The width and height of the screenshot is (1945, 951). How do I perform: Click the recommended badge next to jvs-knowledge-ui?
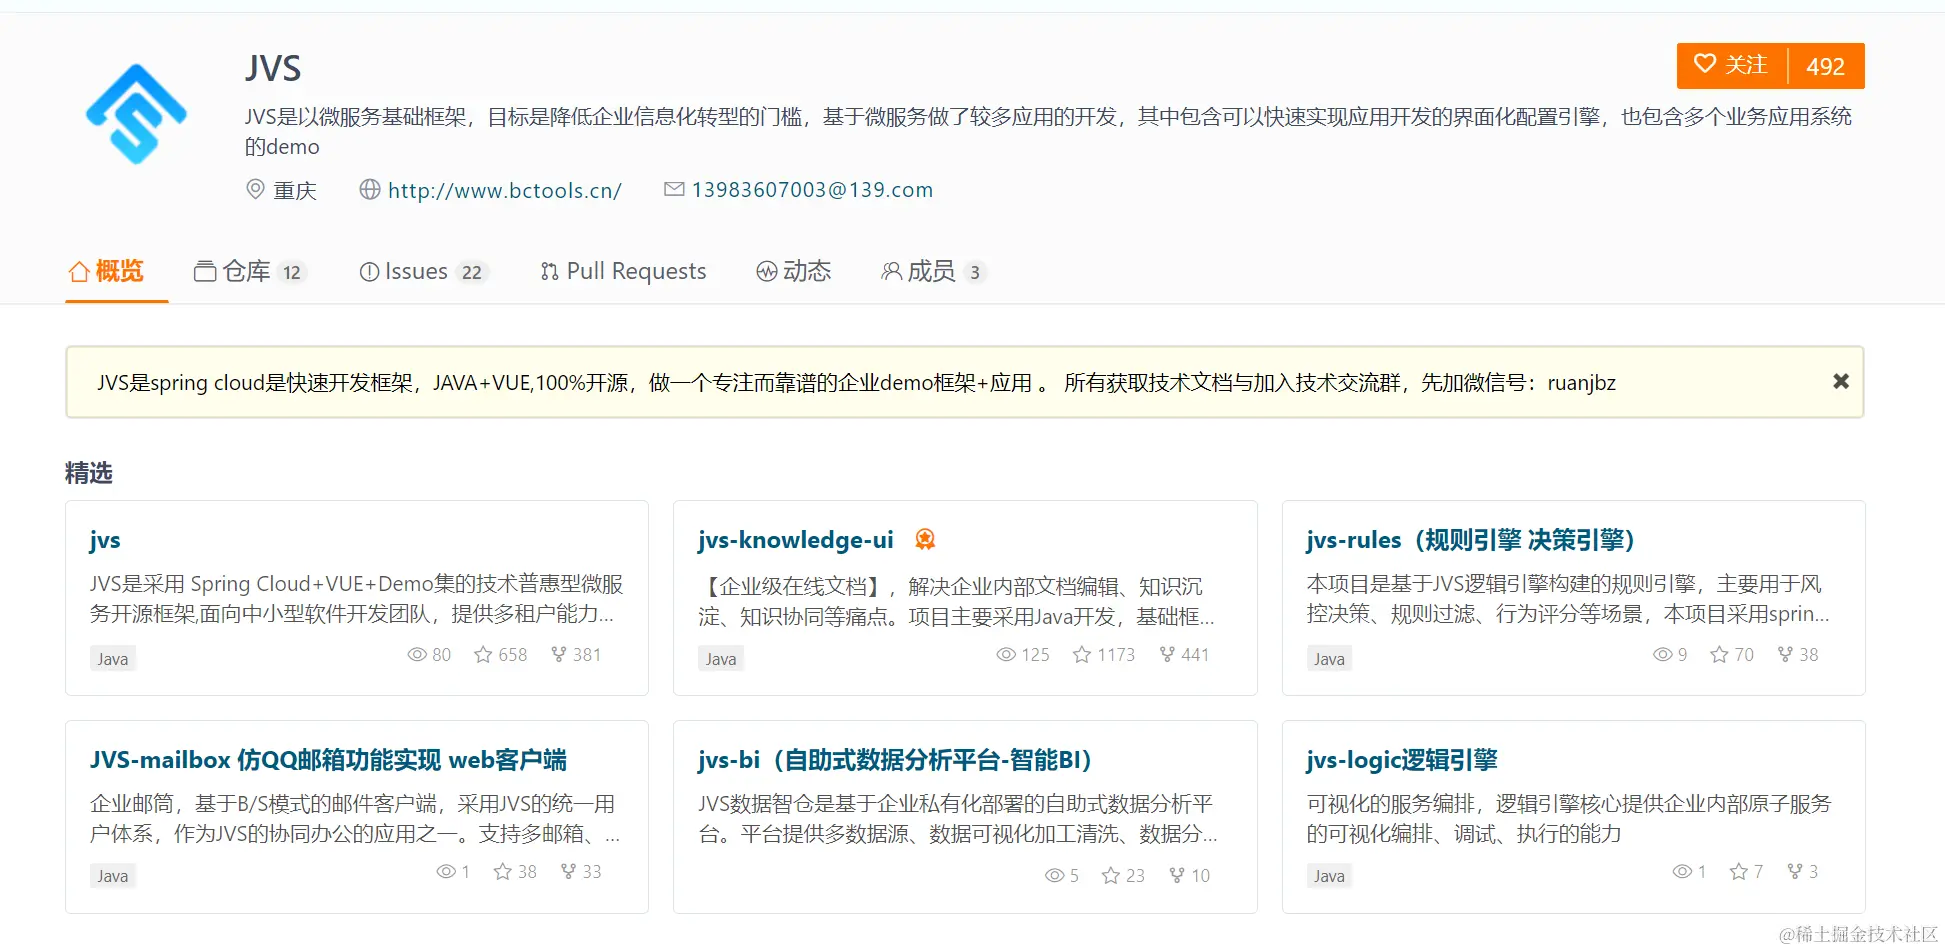click(x=925, y=540)
